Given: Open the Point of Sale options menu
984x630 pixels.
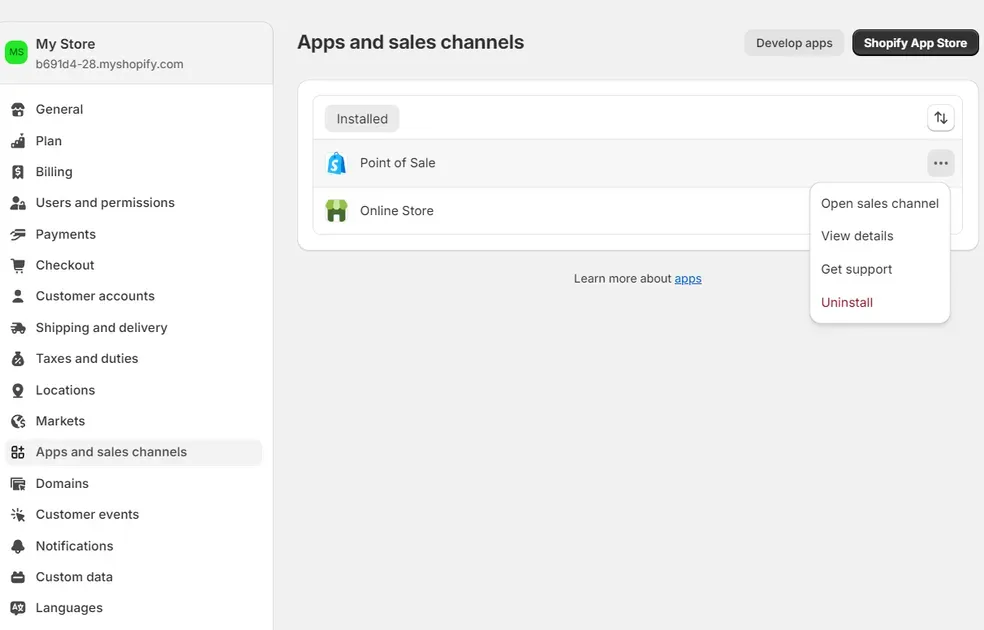Looking at the screenshot, I should (939, 162).
